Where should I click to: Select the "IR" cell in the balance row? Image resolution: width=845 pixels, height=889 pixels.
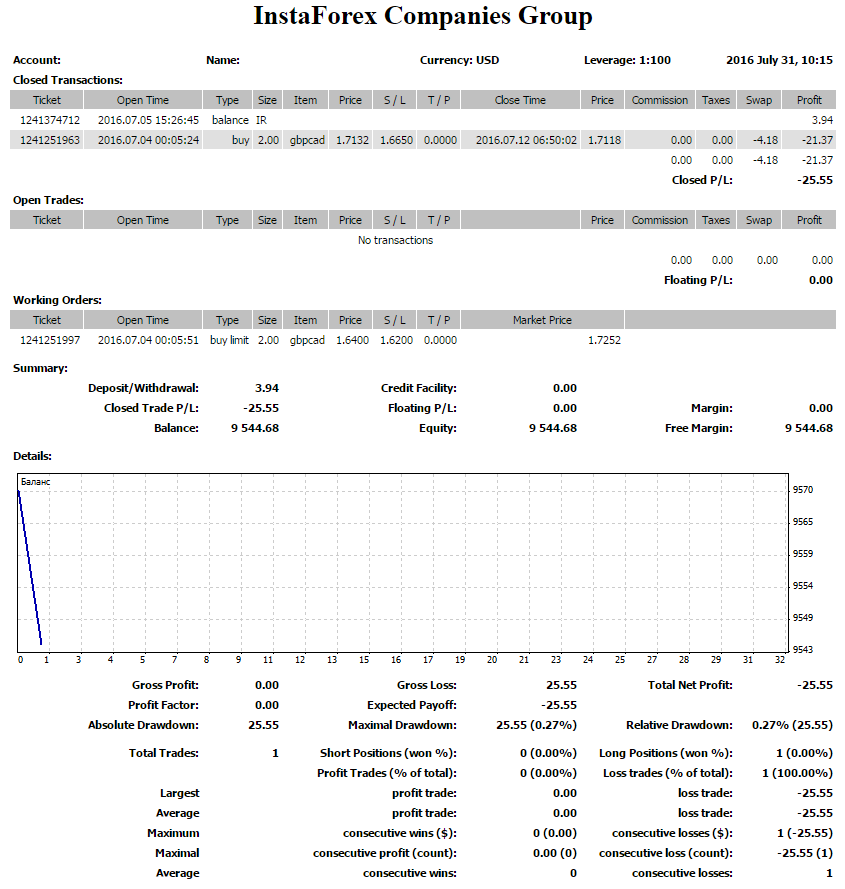click(x=261, y=120)
